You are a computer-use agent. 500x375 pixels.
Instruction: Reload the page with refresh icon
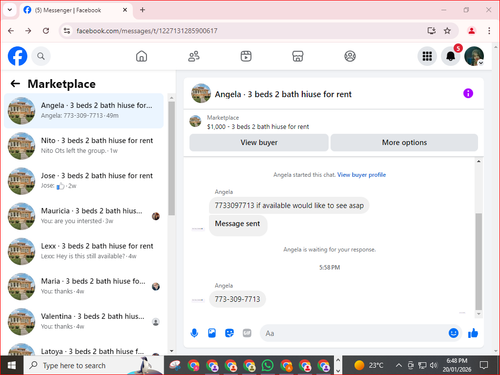point(46,31)
